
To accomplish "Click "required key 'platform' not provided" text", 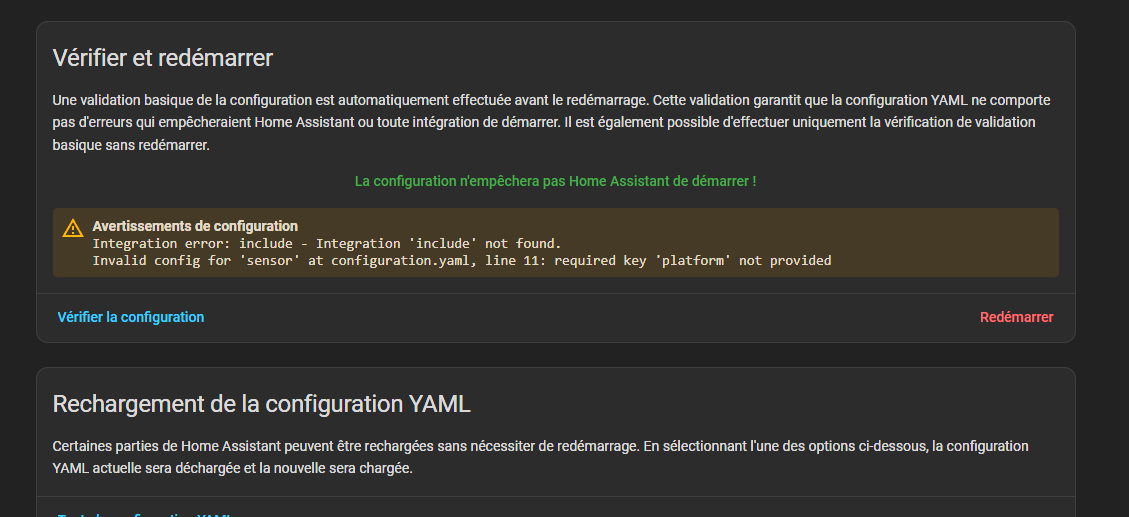I will click(x=692, y=261).
